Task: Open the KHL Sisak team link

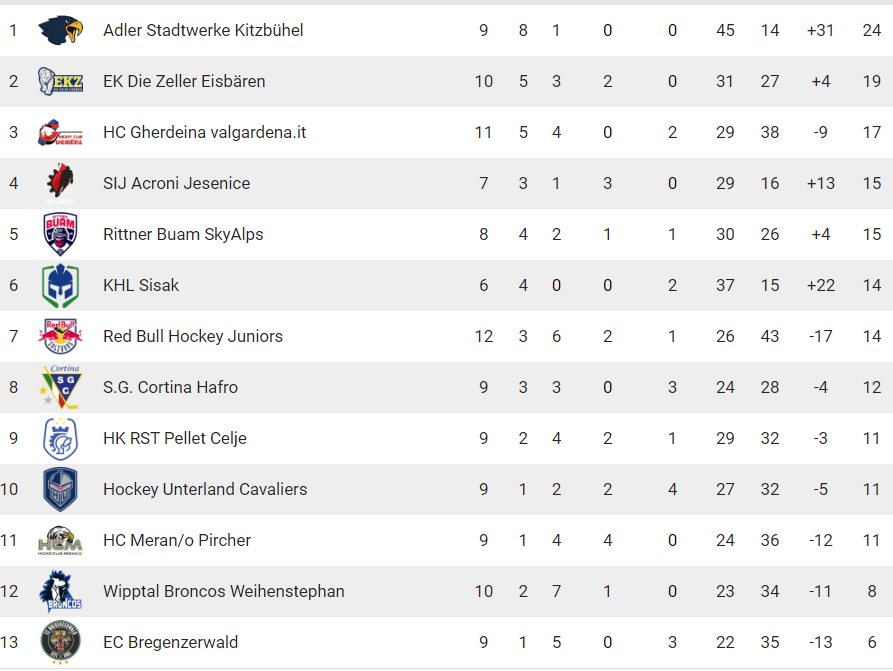Action: point(141,285)
